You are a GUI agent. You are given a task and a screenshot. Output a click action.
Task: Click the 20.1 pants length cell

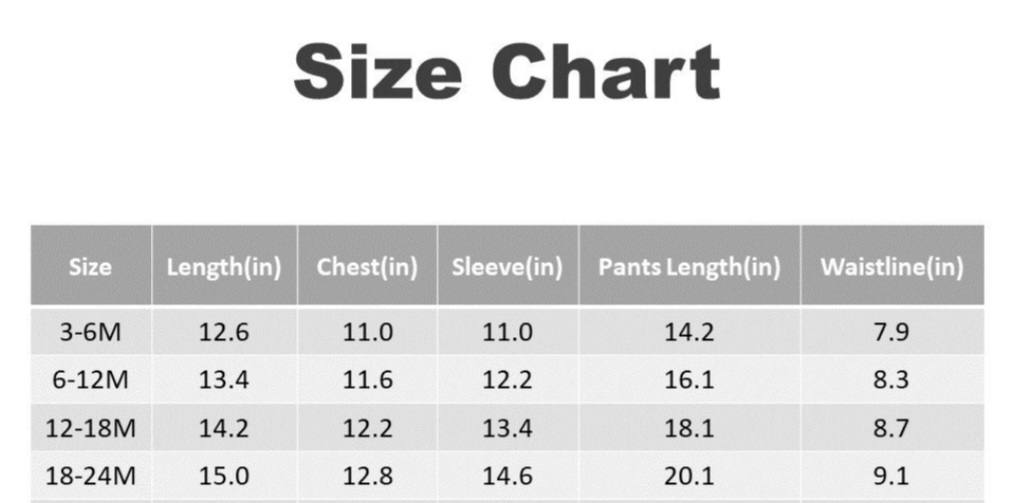[x=689, y=475]
